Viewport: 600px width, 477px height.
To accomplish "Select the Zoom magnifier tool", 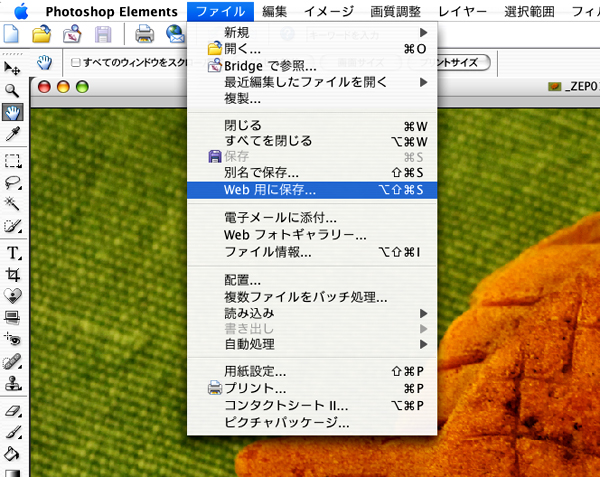I will tap(12, 91).
